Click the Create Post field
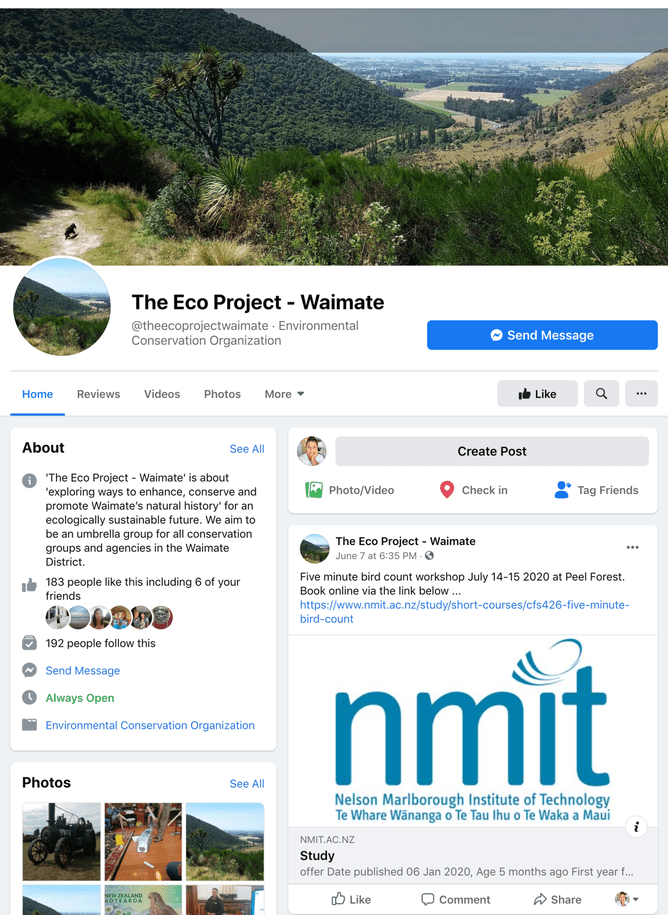This screenshot has width=668, height=915. [x=492, y=451]
